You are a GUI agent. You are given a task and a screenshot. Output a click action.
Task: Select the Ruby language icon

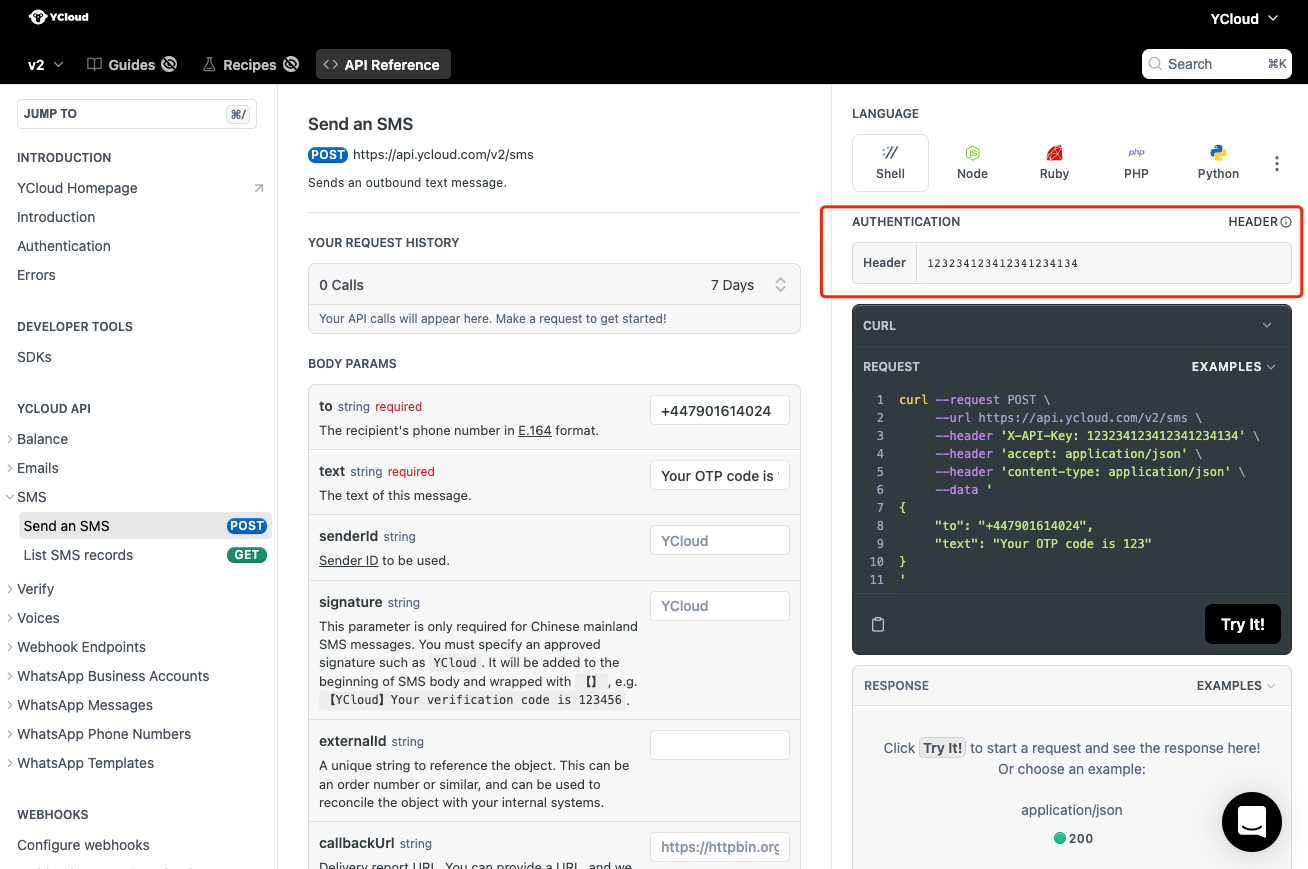[1054, 162]
